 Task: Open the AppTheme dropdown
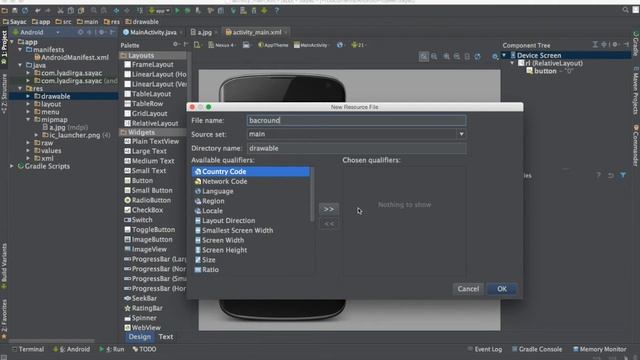point(273,45)
